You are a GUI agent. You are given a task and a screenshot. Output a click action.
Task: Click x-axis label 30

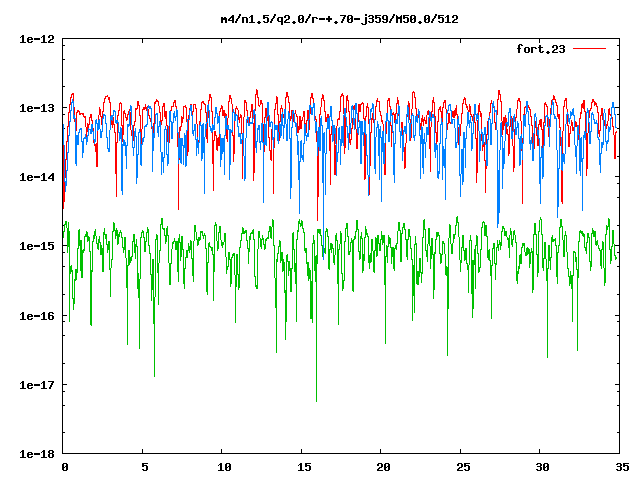point(542,467)
